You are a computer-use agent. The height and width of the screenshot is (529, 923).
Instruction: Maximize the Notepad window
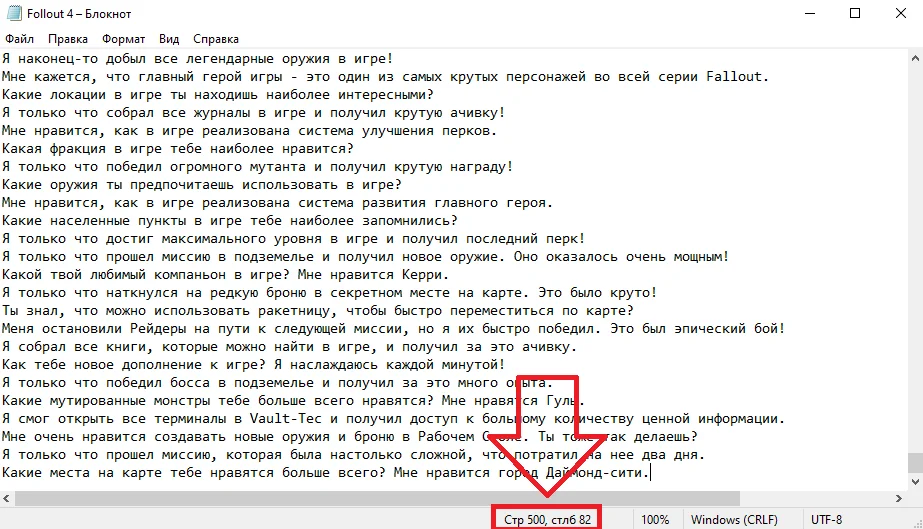pyautogui.click(x=855, y=13)
